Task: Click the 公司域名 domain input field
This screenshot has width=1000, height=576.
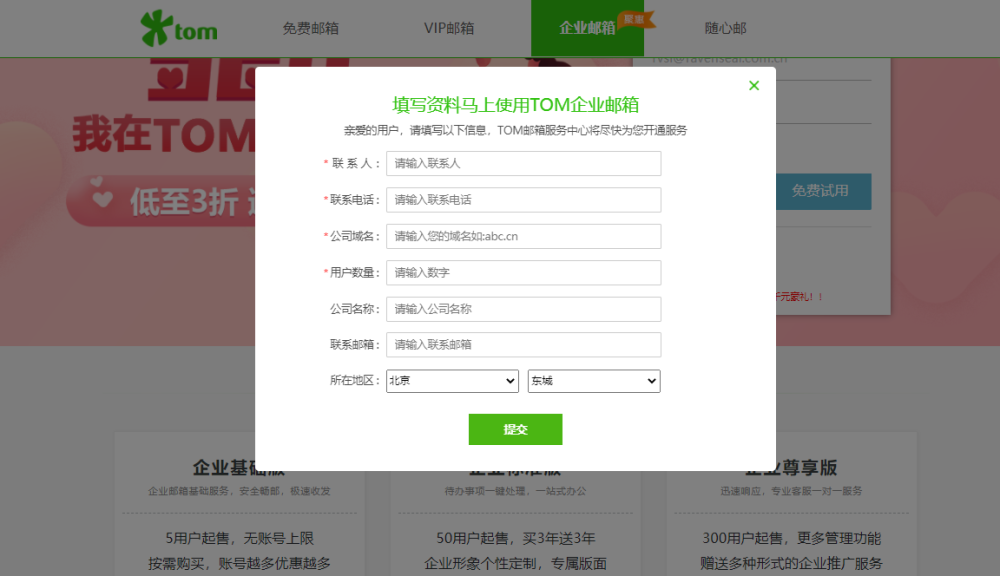Action: [x=523, y=236]
